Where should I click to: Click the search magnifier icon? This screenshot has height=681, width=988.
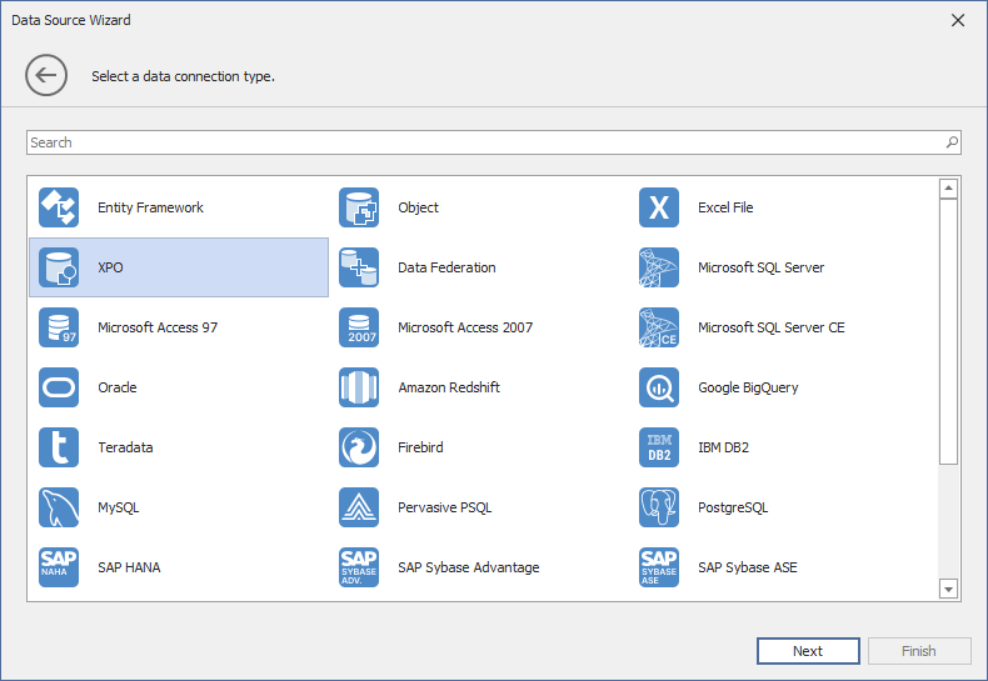pyautogui.click(x=952, y=143)
